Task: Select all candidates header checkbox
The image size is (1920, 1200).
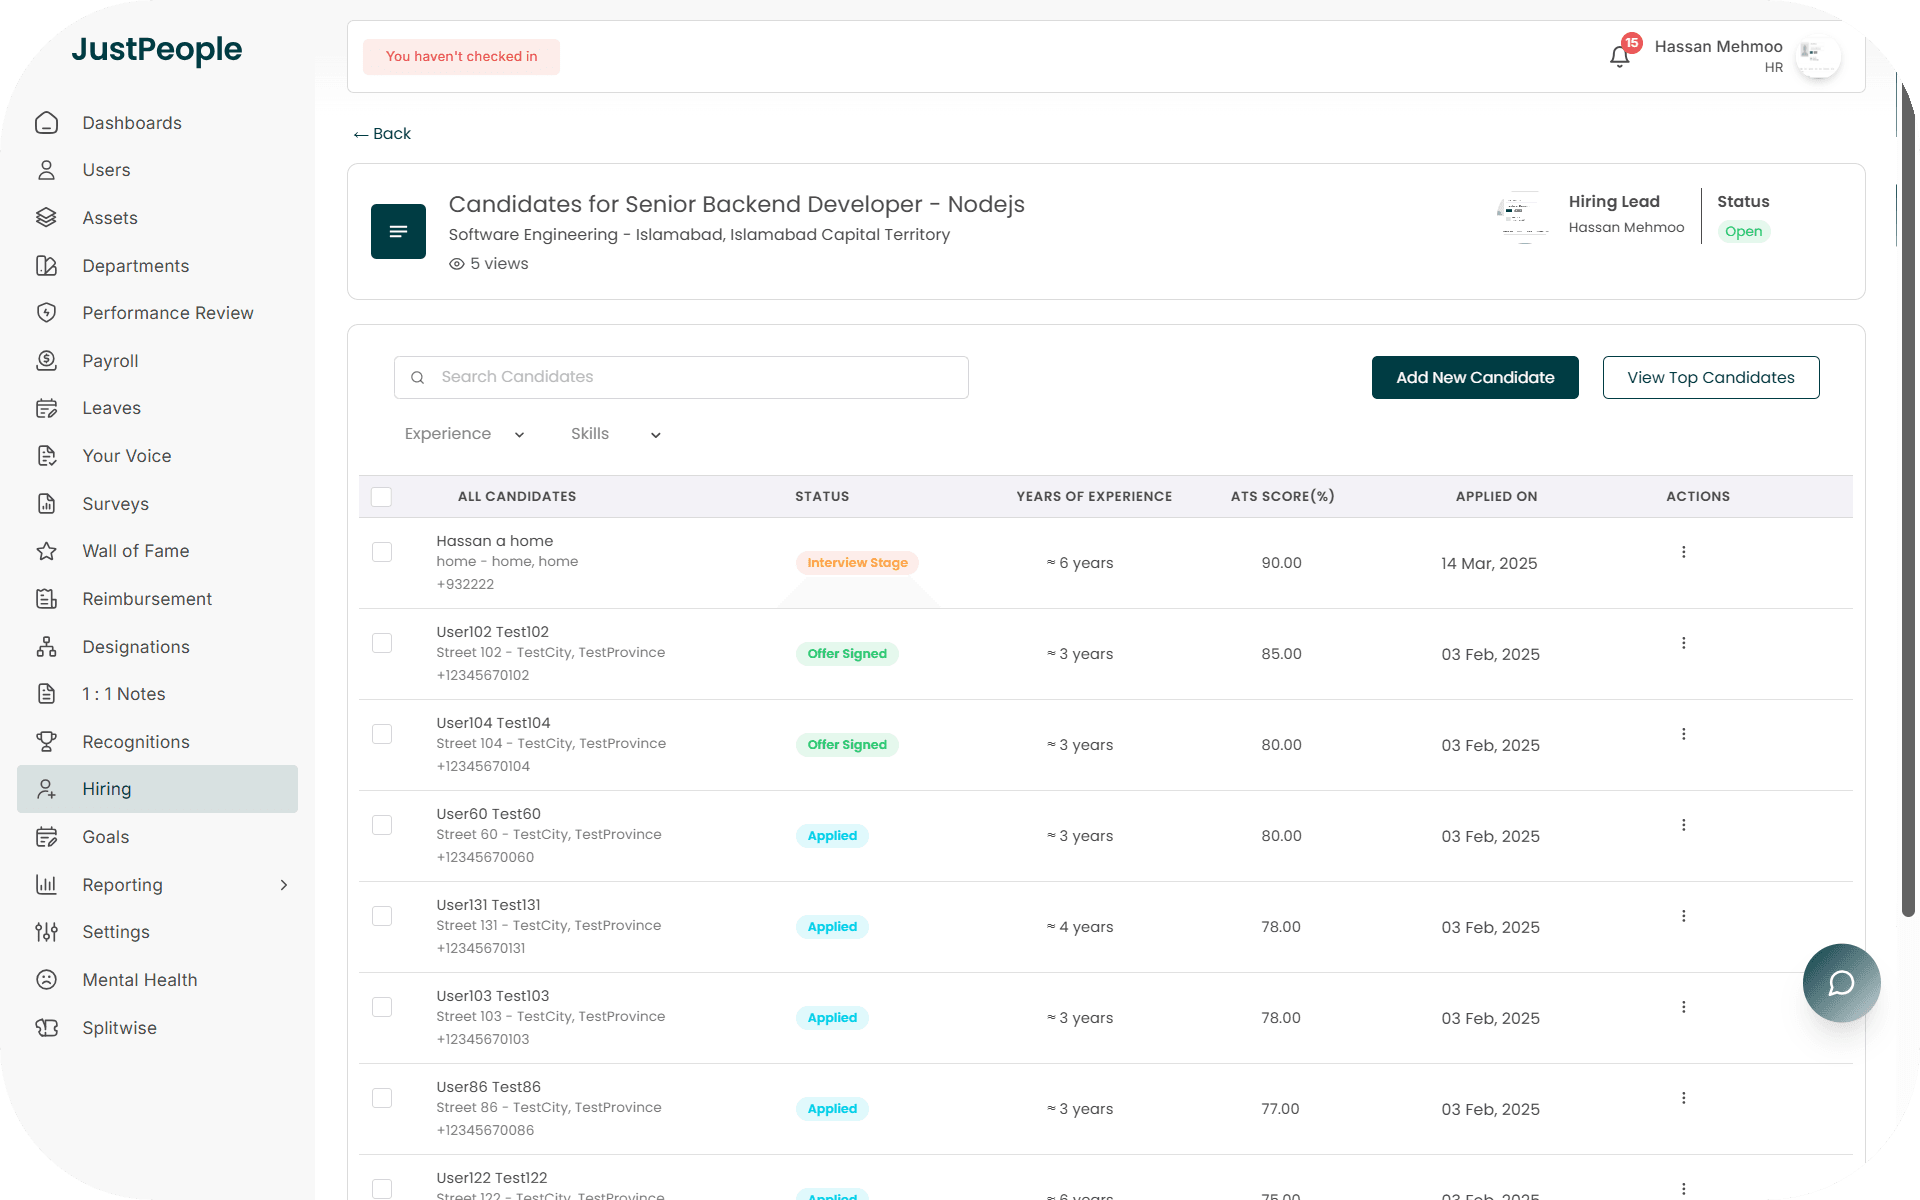Action: pyautogui.click(x=381, y=497)
